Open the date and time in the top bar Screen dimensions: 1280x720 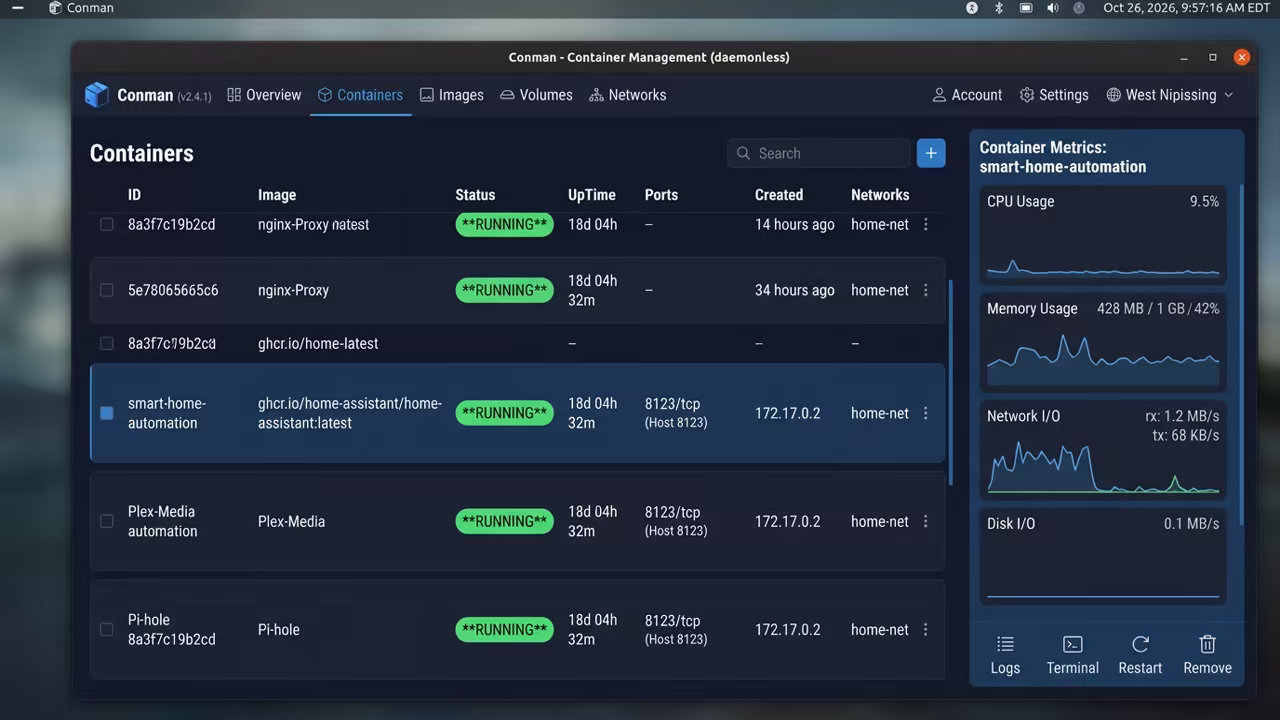[x=1187, y=8]
